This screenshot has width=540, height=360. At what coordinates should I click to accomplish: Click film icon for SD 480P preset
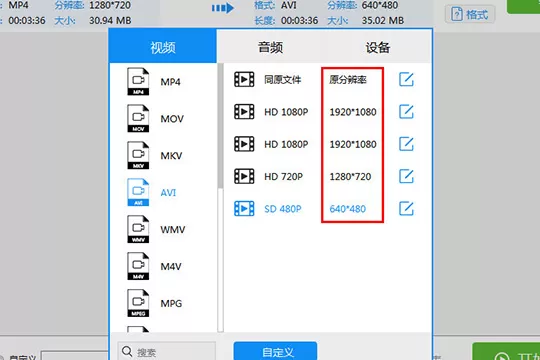[x=244, y=209]
